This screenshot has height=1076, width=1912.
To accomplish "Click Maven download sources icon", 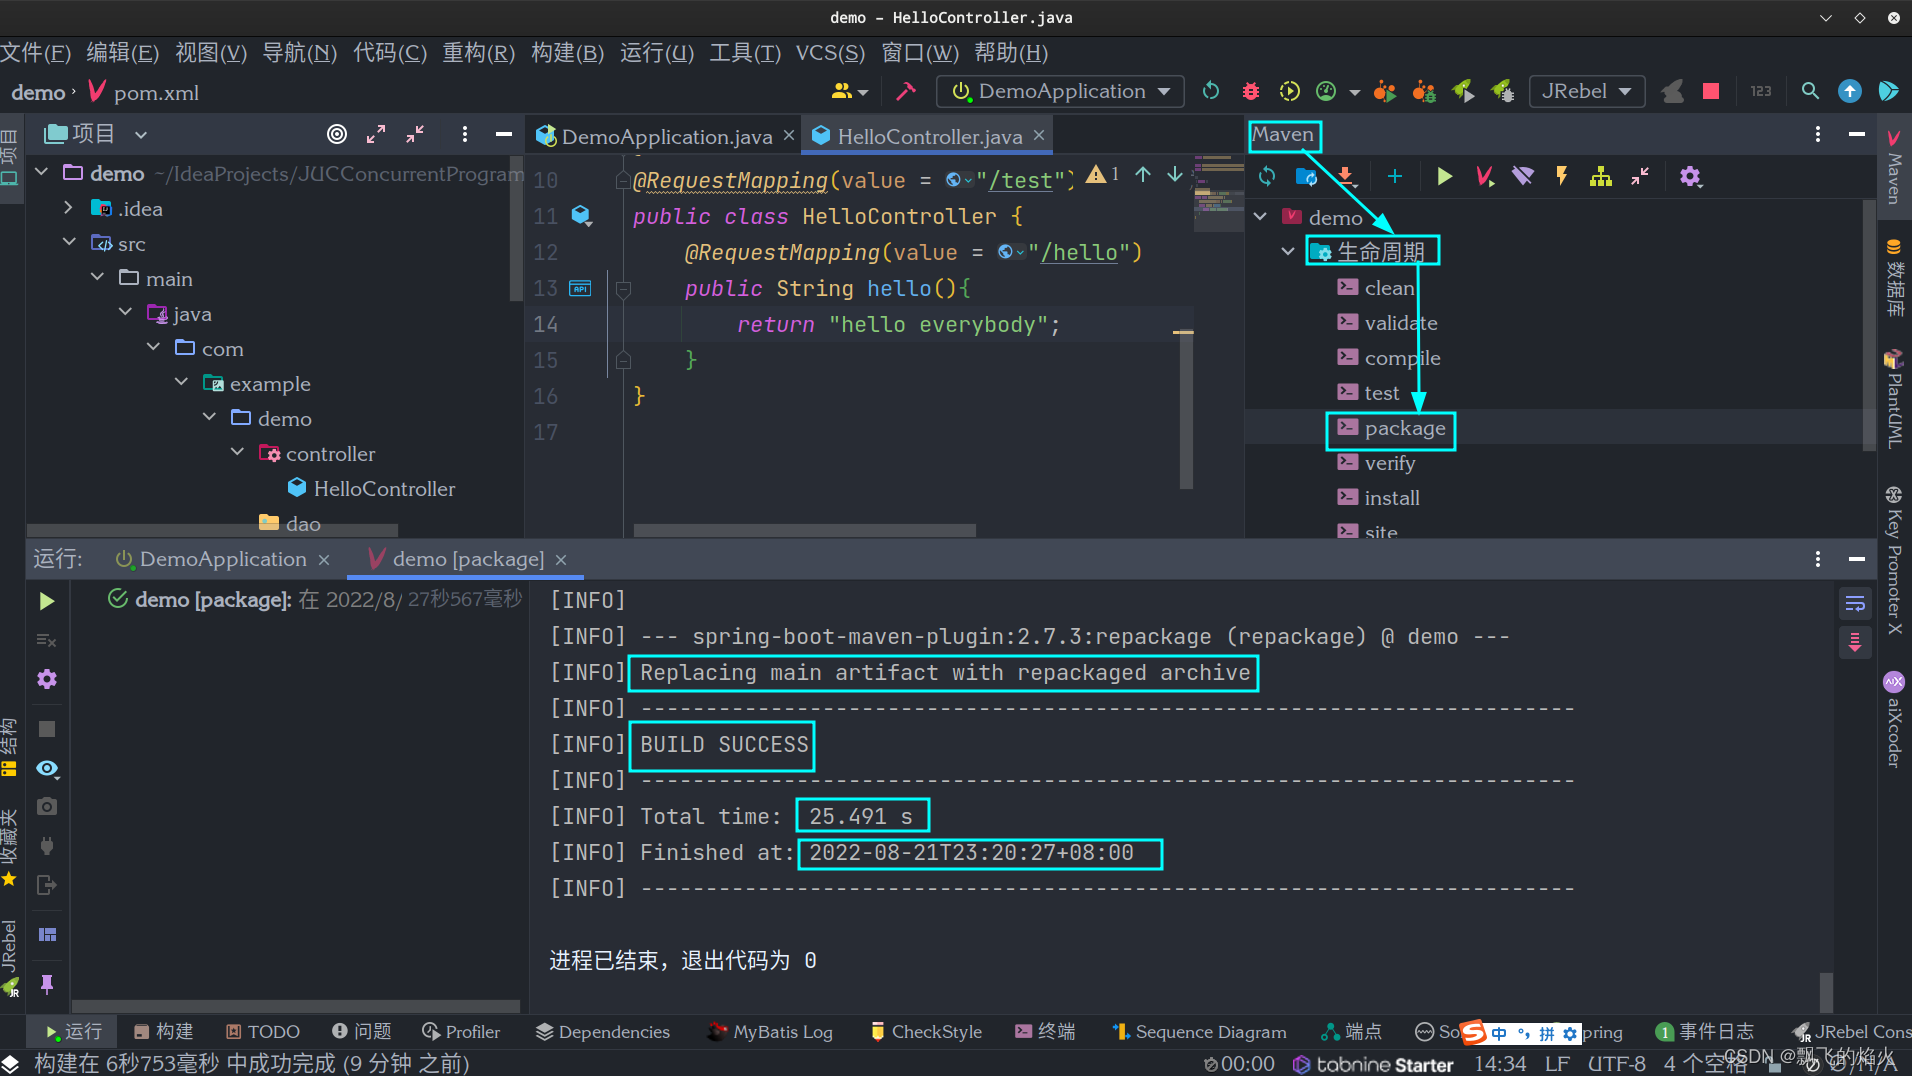I will click(1346, 176).
